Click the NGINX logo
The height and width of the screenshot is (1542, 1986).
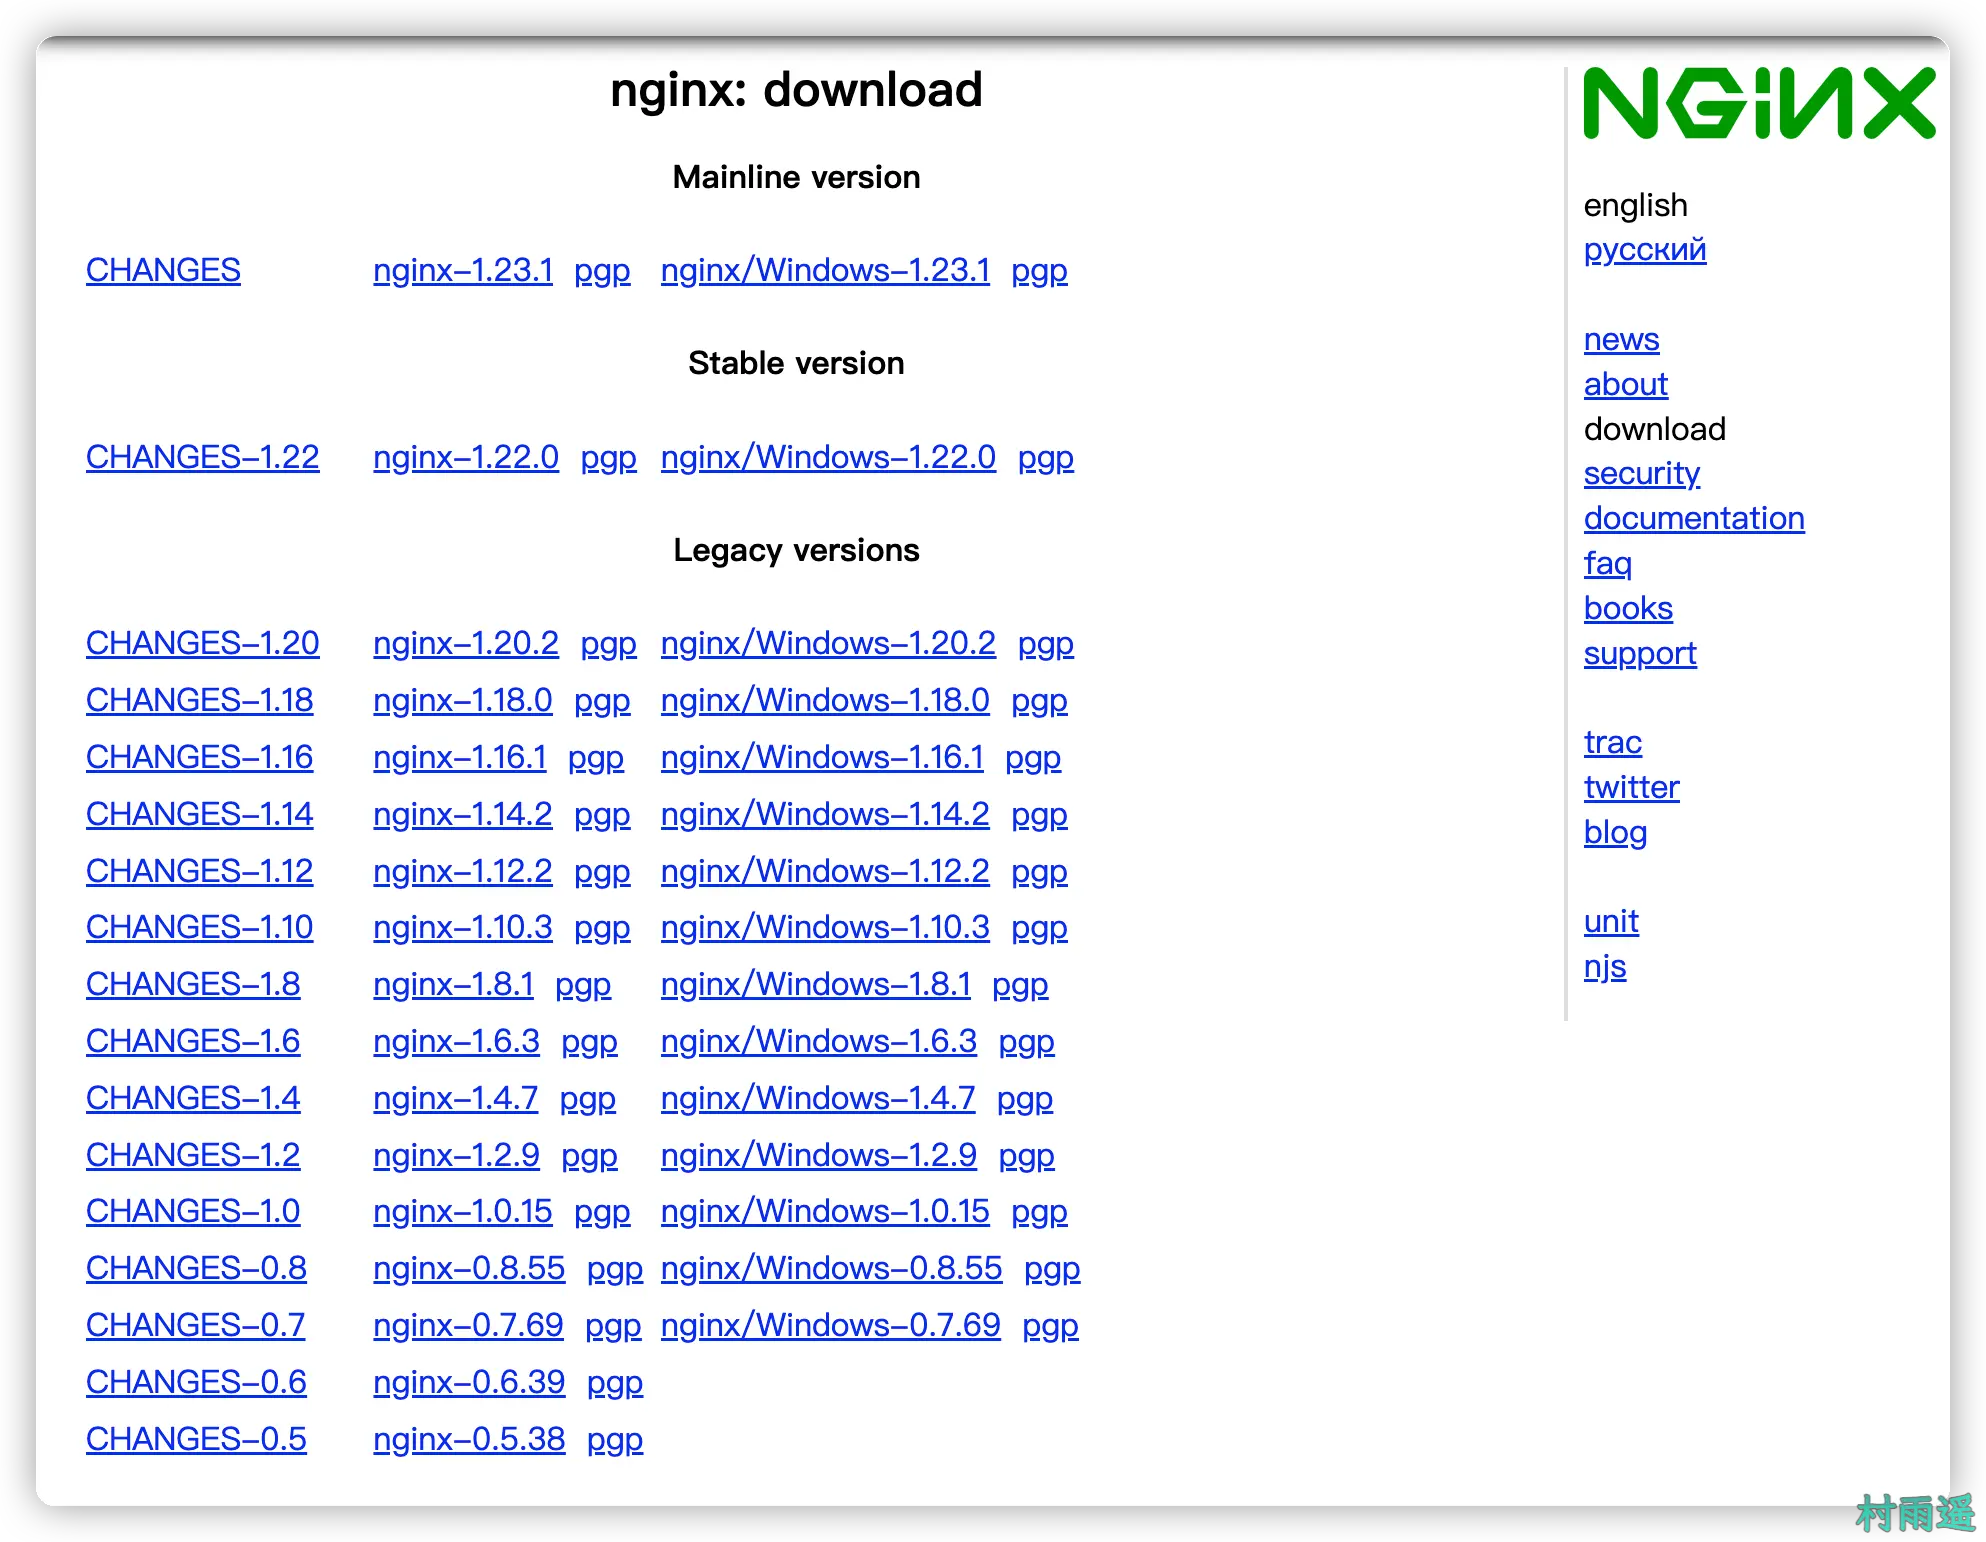(1758, 103)
